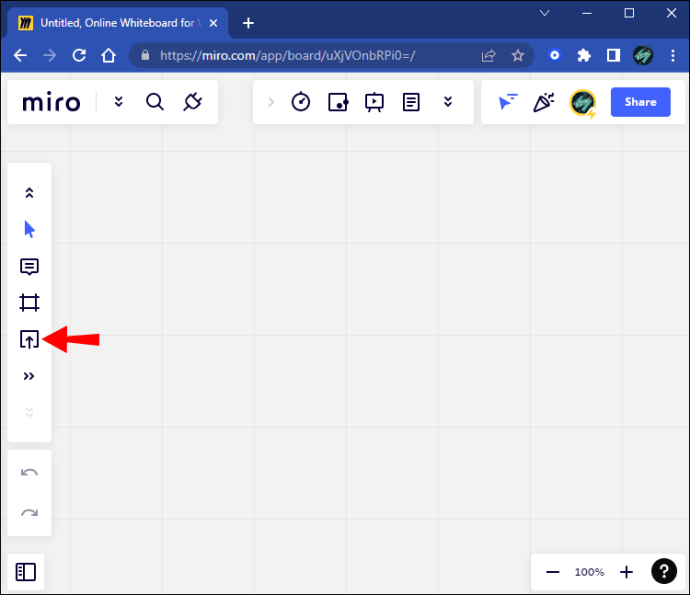The image size is (690, 595).
Task: Select the Untitled, Online Whiteboard browser tab
Action: (x=117, y=23)
